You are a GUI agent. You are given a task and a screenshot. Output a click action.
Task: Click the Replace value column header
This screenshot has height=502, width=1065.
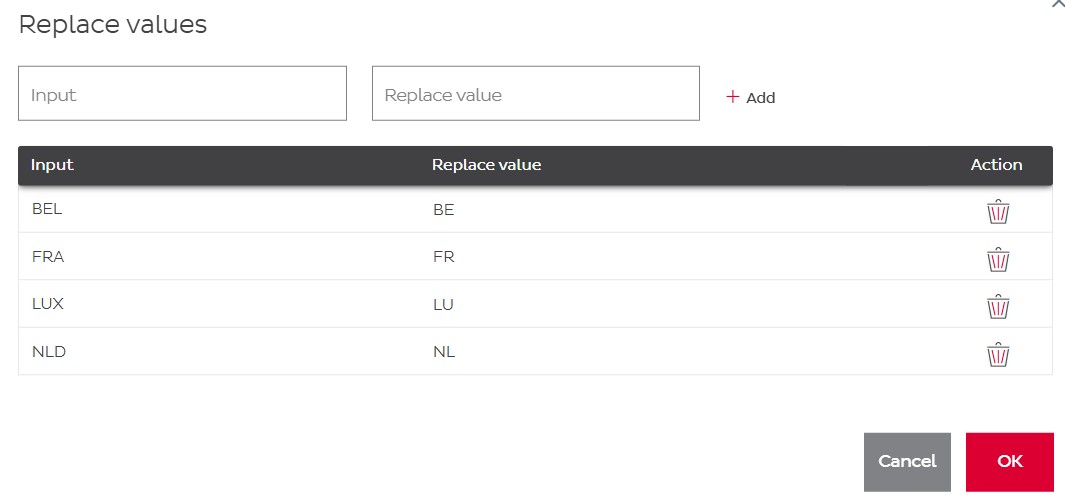(x=486, y=165)
